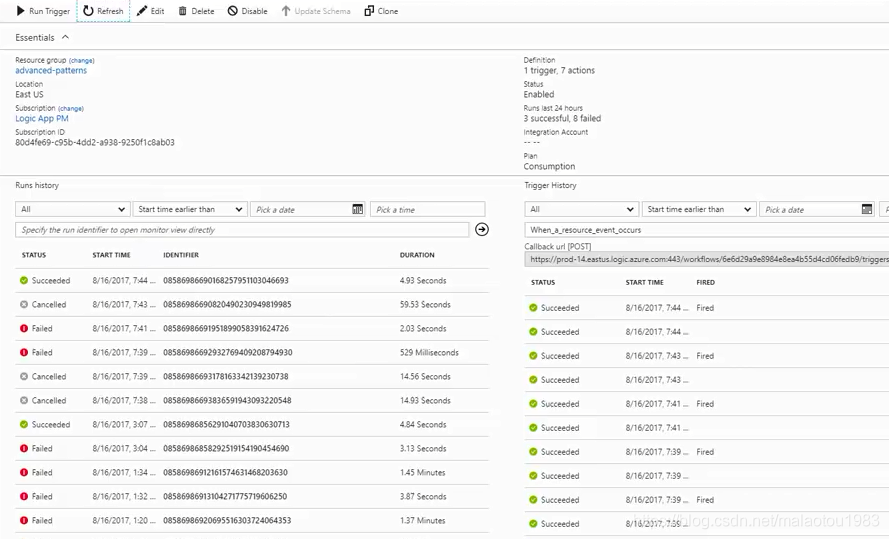Click cancelled status icon of 59.53 Seconds run

[x=24, y=304]
